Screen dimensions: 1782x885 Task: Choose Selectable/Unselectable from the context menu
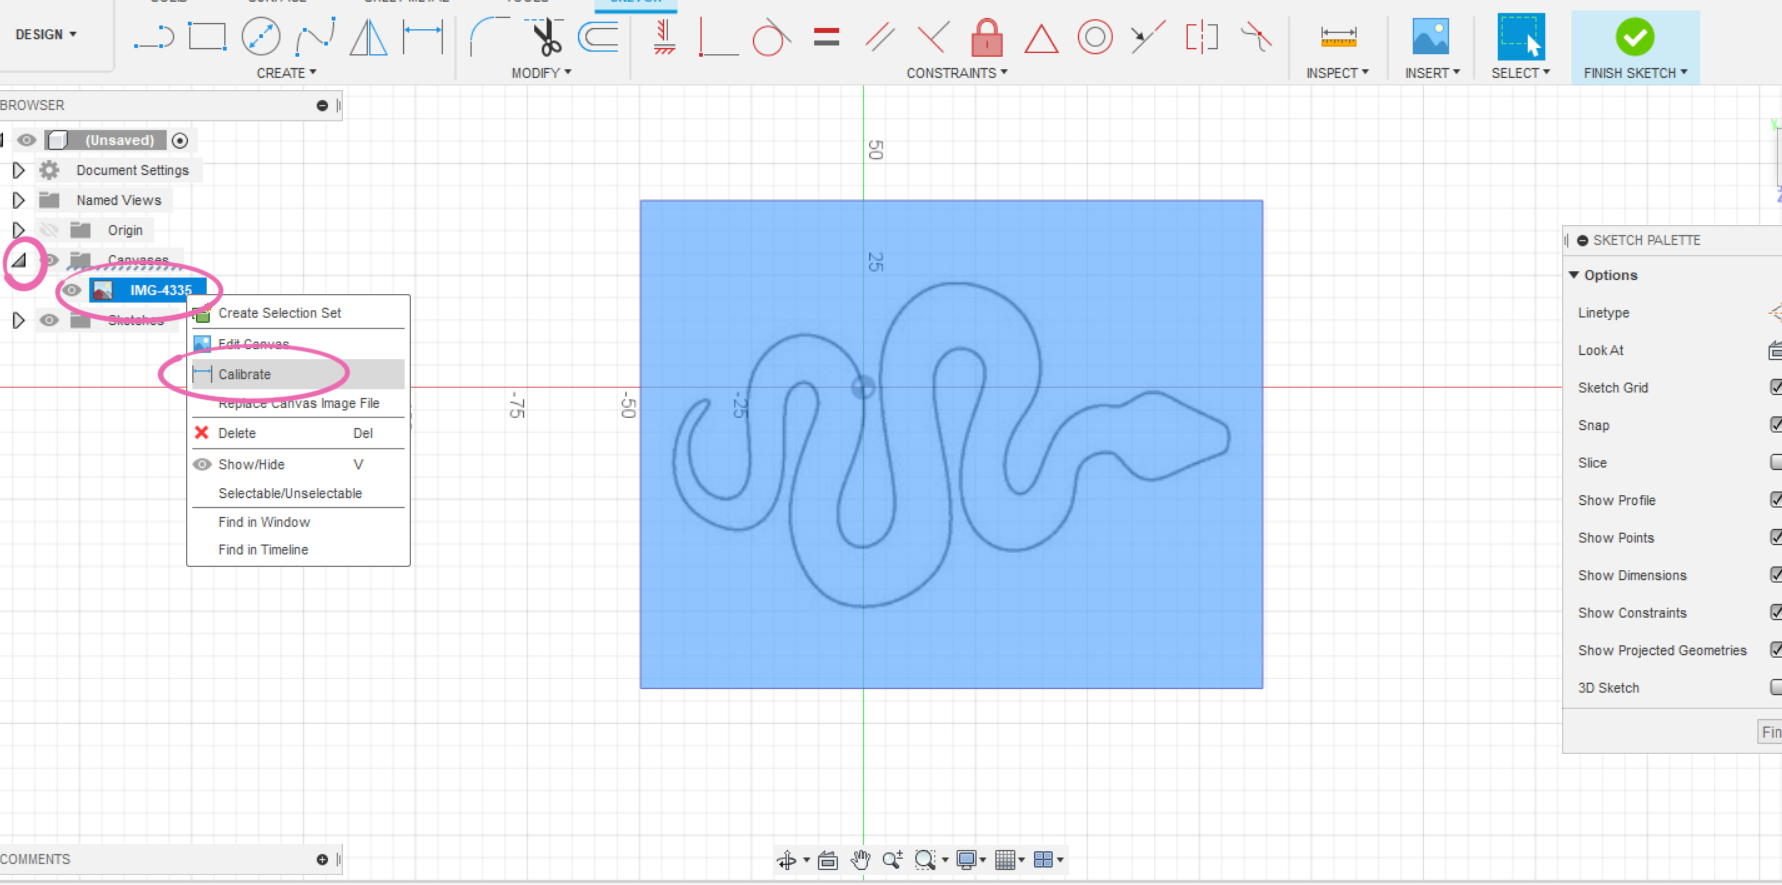tap(298, 493)
